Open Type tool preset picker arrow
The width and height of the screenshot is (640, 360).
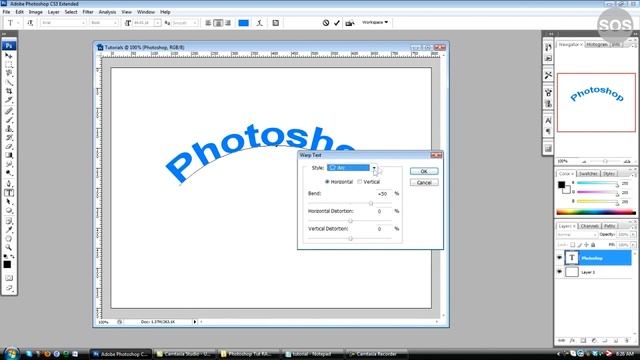coord(18,23)
